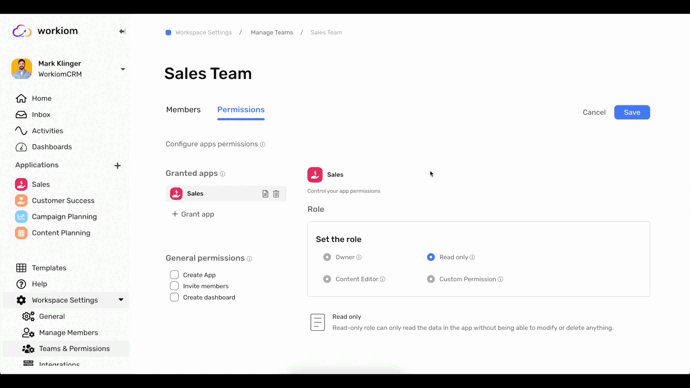
Task: Click the Sales Team breadcrumb
Action: coord(326,33)
